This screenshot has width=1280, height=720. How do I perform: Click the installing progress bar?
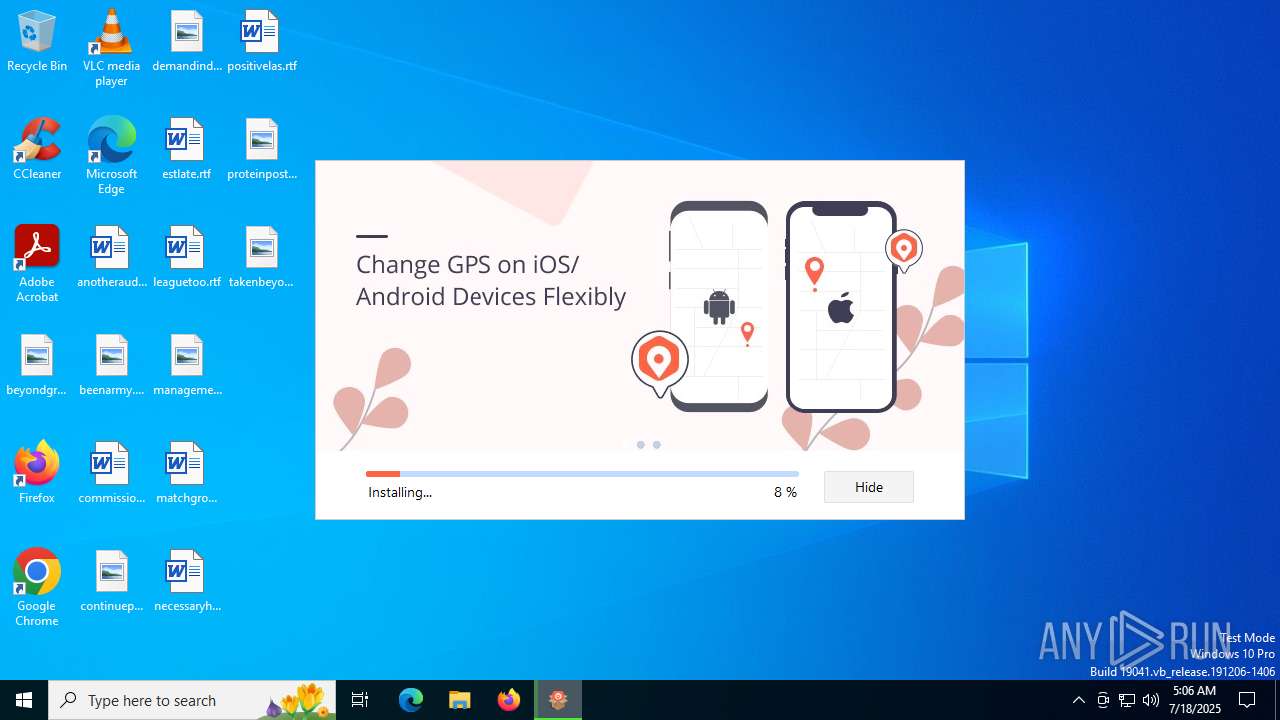(582, 474)
